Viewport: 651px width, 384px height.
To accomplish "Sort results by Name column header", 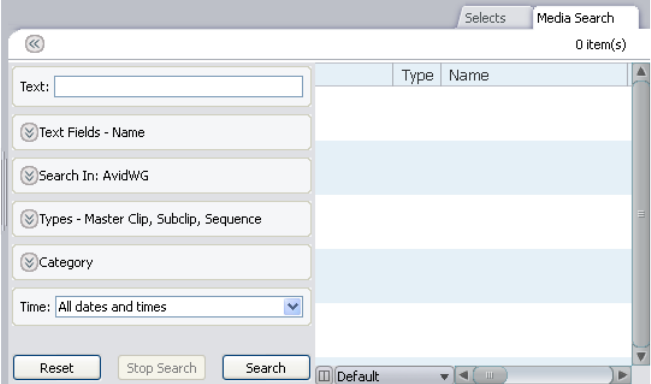I will pyautogui.click(x=535, y=75).
